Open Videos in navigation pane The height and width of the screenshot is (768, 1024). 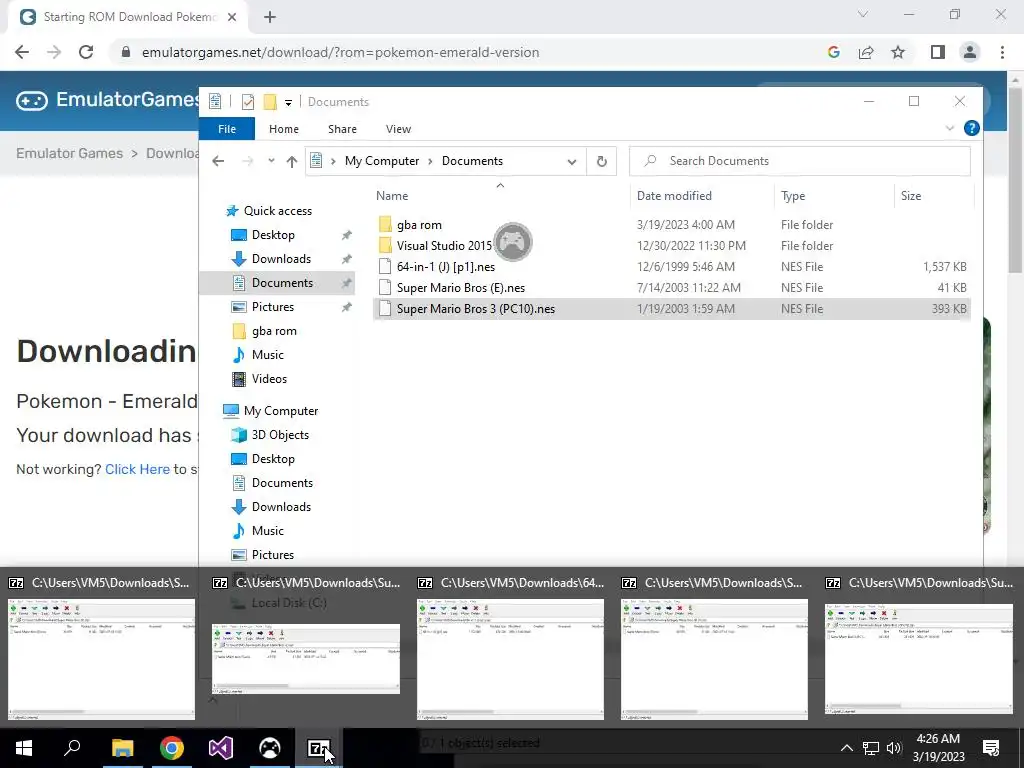click(269, 379)
